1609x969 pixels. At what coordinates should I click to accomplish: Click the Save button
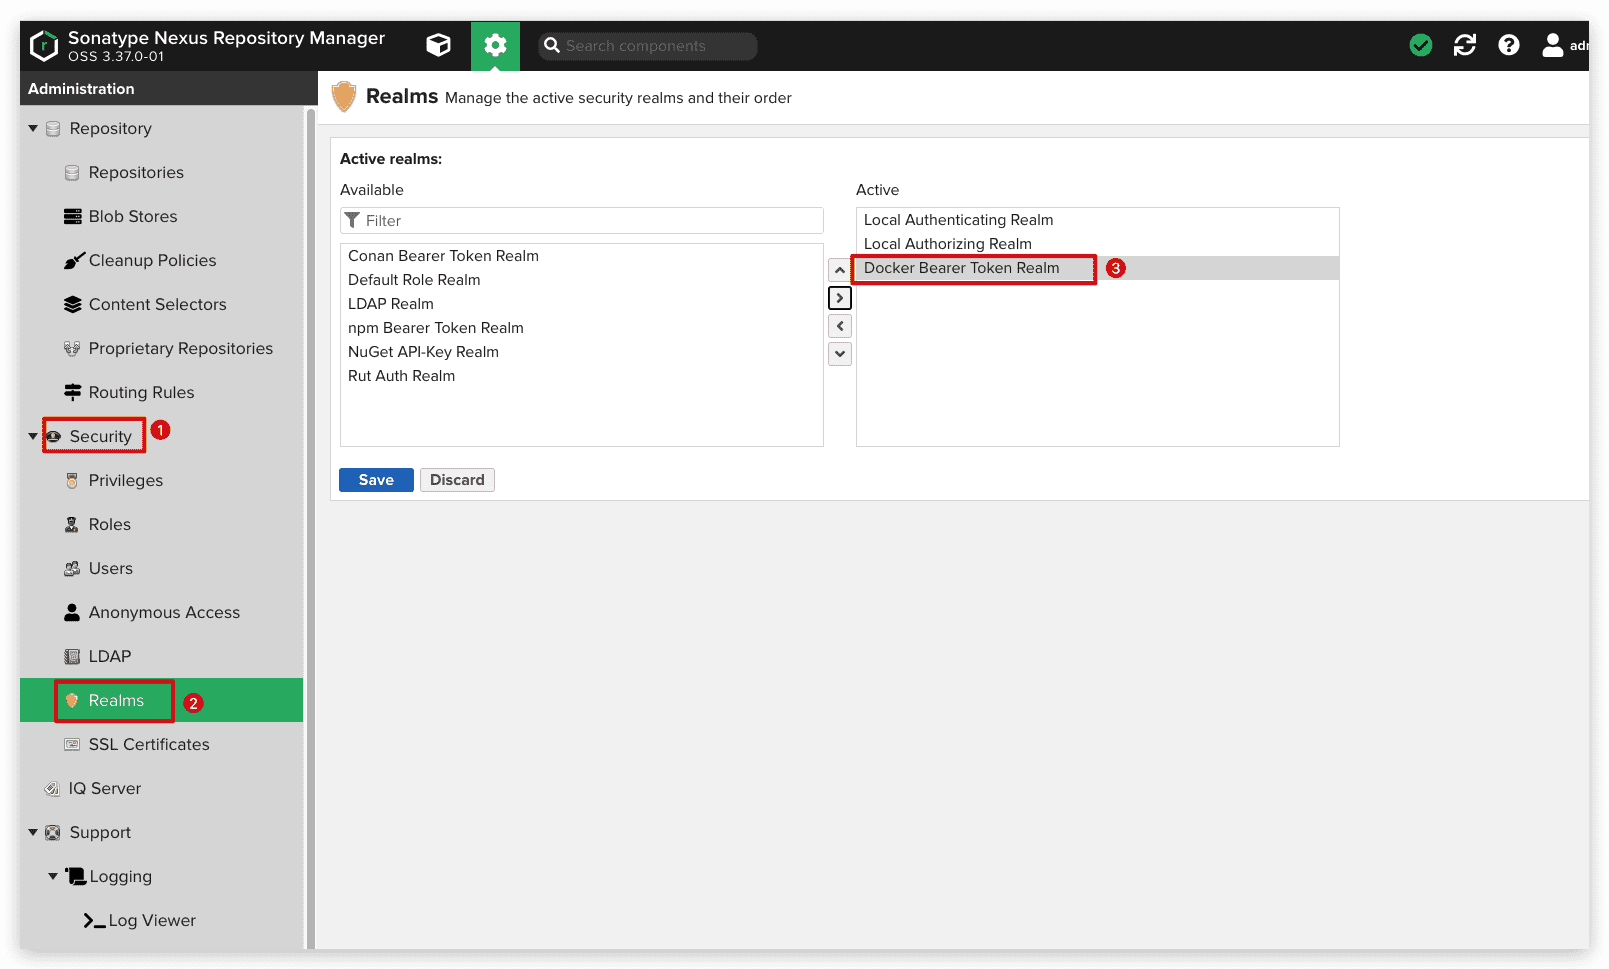[376, 480]
